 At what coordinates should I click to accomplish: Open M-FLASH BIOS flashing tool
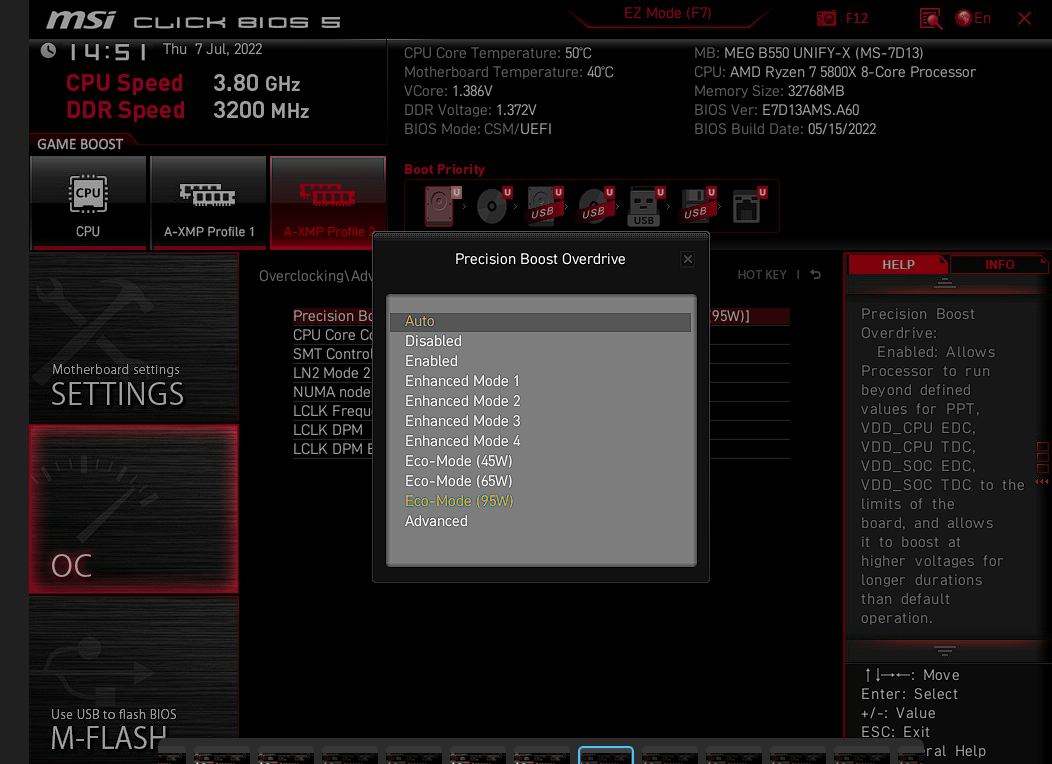(134, 681)
